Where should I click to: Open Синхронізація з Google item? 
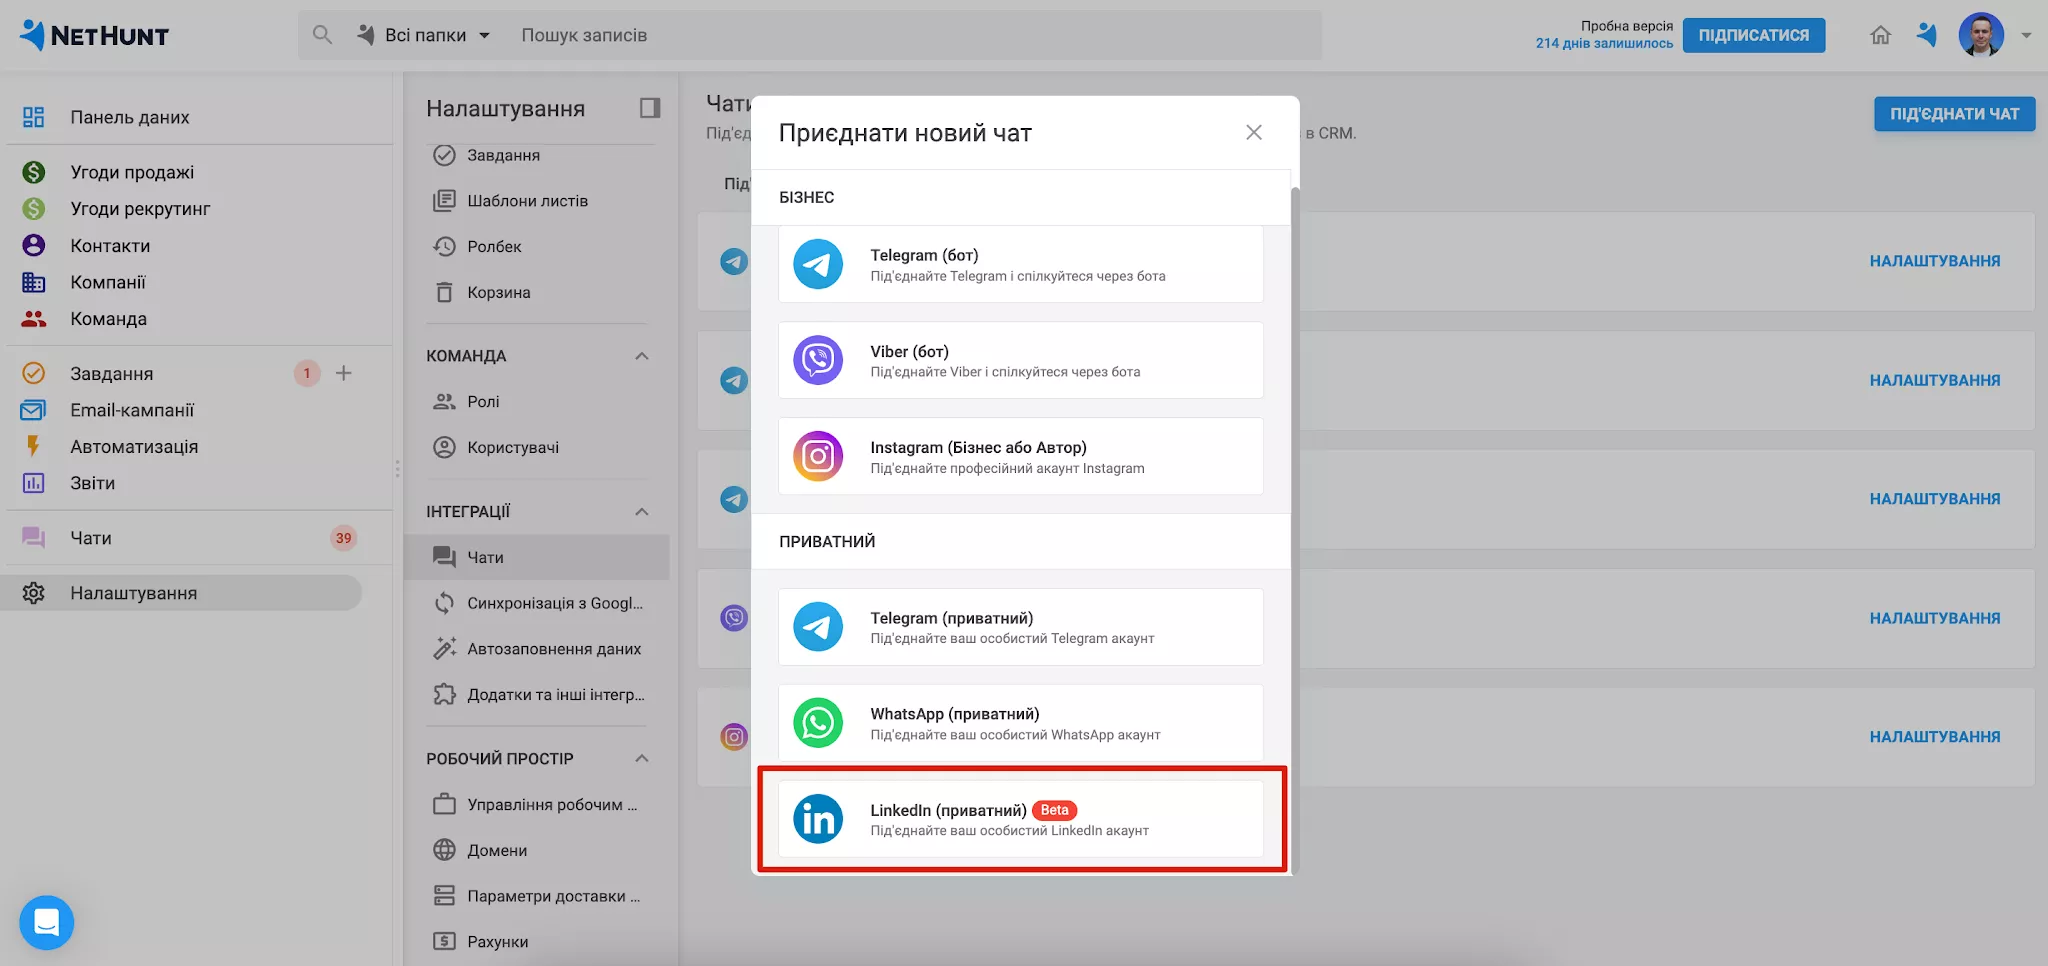pos(554,604)
